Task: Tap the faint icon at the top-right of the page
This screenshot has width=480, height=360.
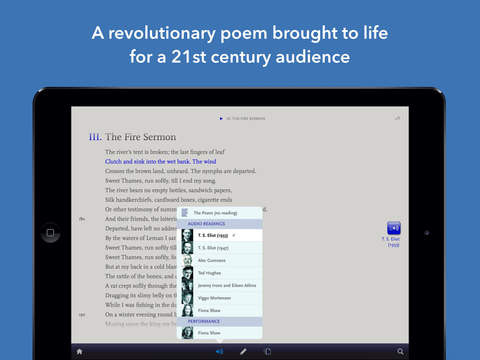Action: tap(397, 118)
